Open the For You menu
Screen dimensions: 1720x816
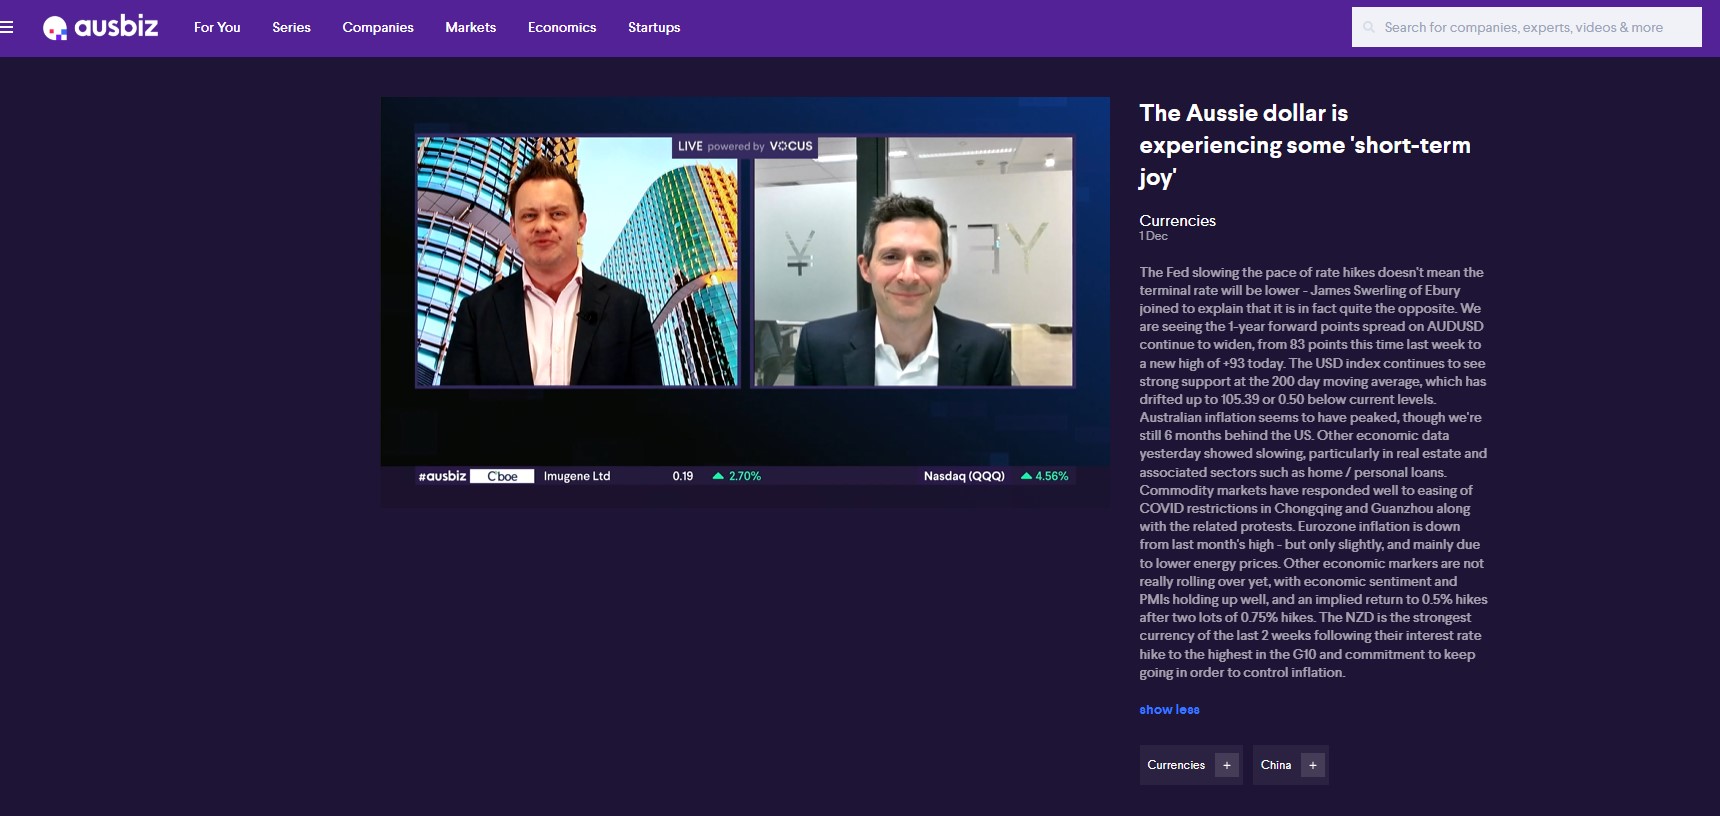coord(217,27)
